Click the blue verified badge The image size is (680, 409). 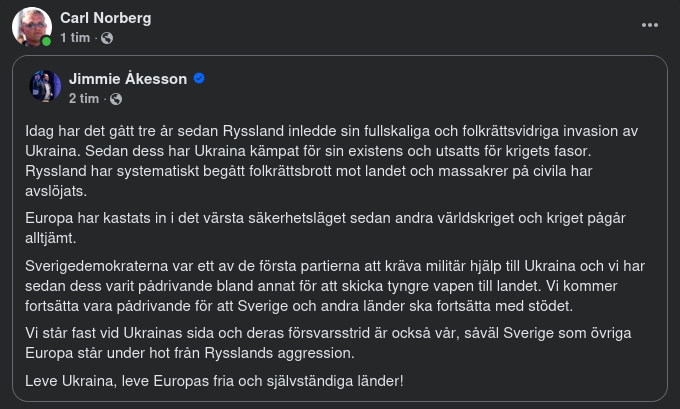(x=199, y=78)
